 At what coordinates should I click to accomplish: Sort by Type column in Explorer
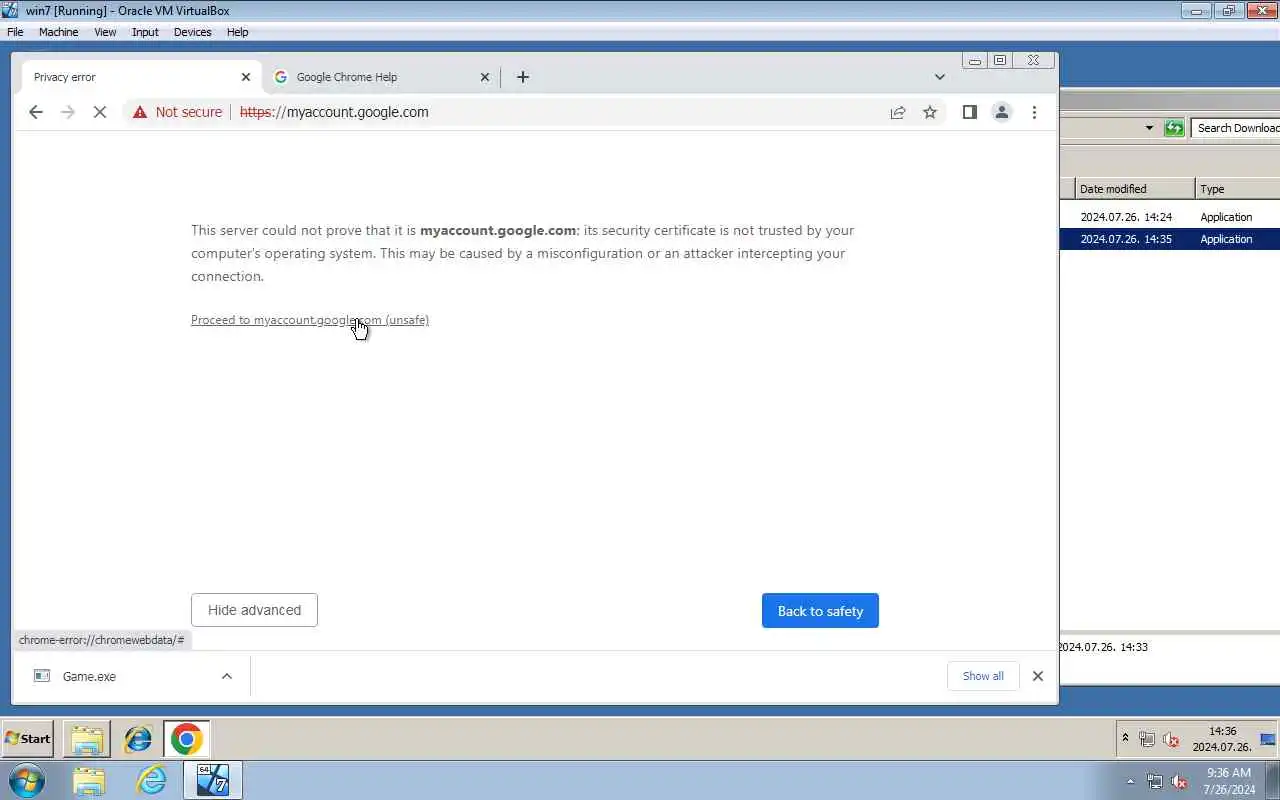coord(1238,189)
